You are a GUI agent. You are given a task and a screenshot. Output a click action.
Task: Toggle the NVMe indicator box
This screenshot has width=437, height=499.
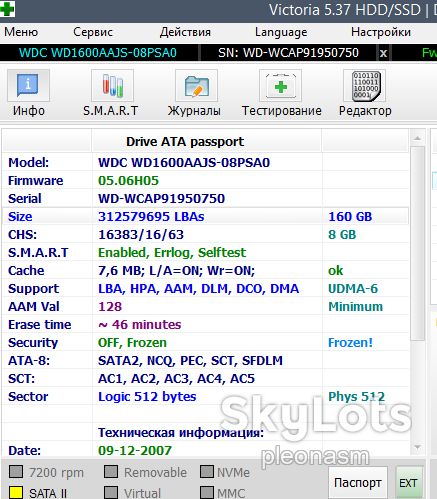pyautogui.click(x=207, y=472)
